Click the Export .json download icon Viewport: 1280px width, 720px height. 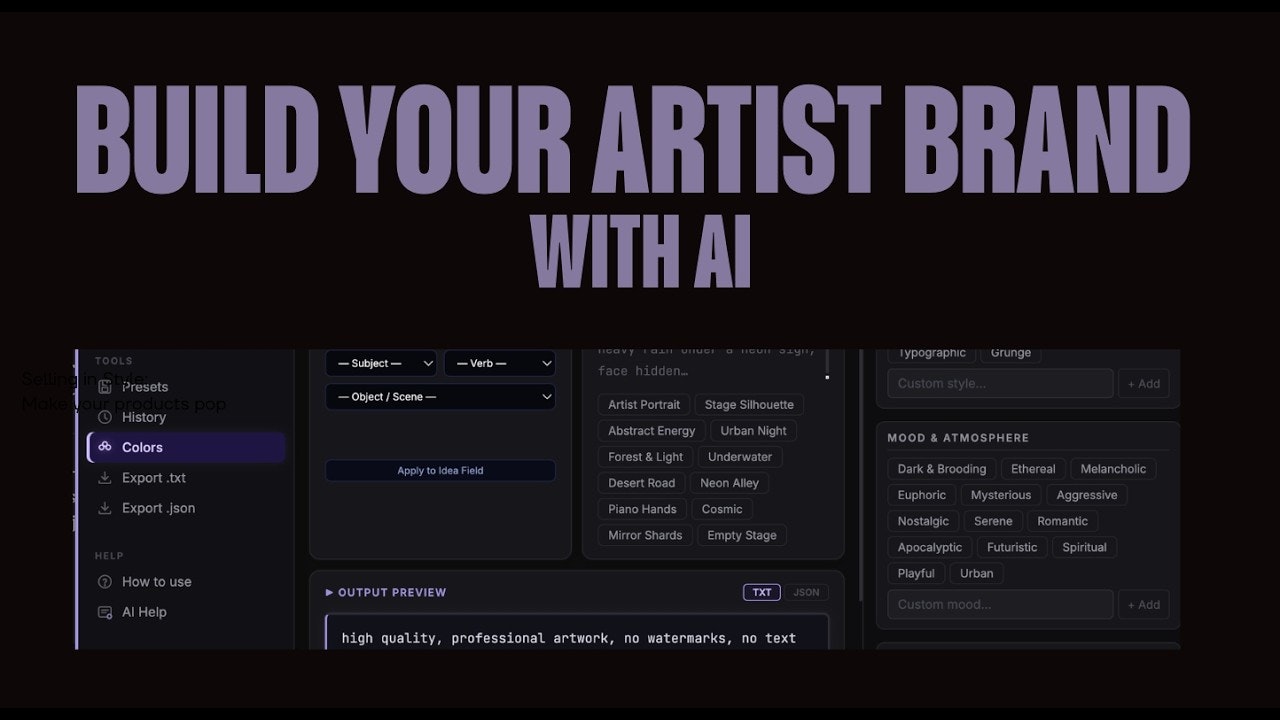tap(106, 508)
